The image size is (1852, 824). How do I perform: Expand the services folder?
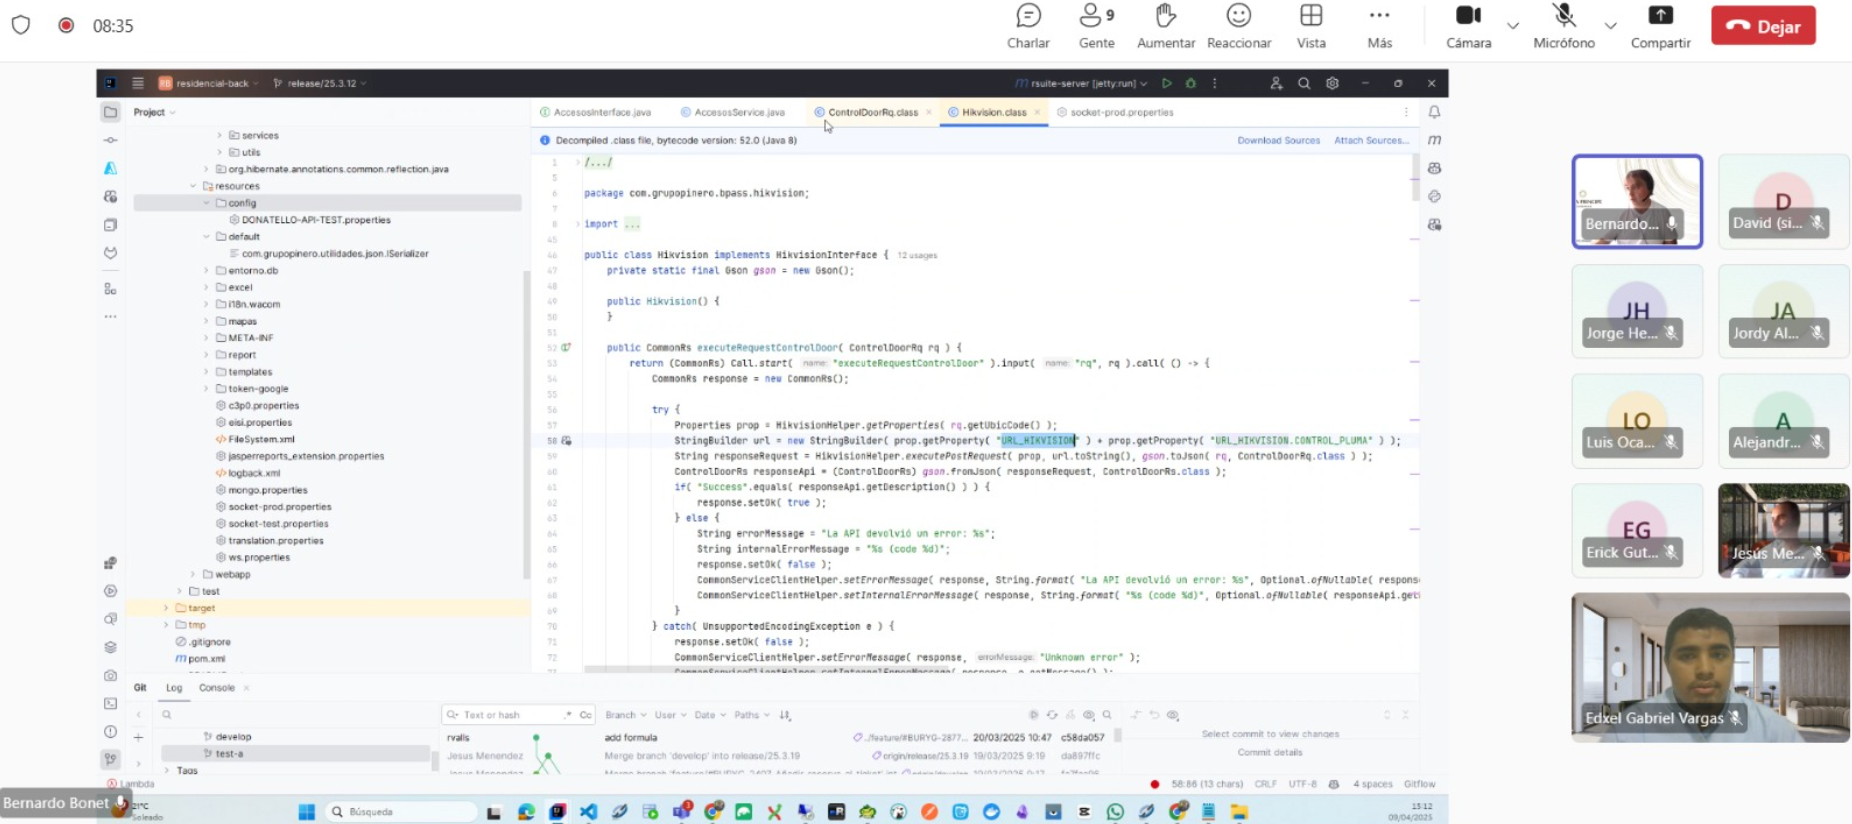tap(220, 135)
